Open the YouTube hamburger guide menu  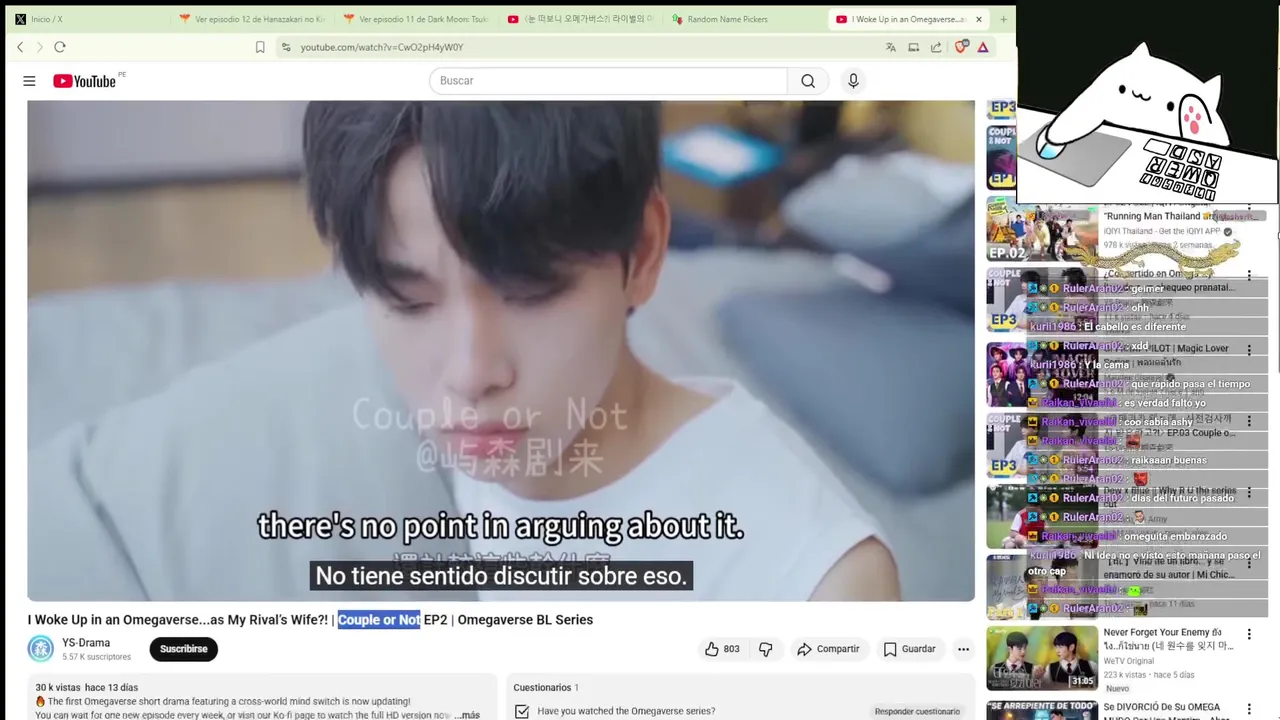[x=29, y=81]
